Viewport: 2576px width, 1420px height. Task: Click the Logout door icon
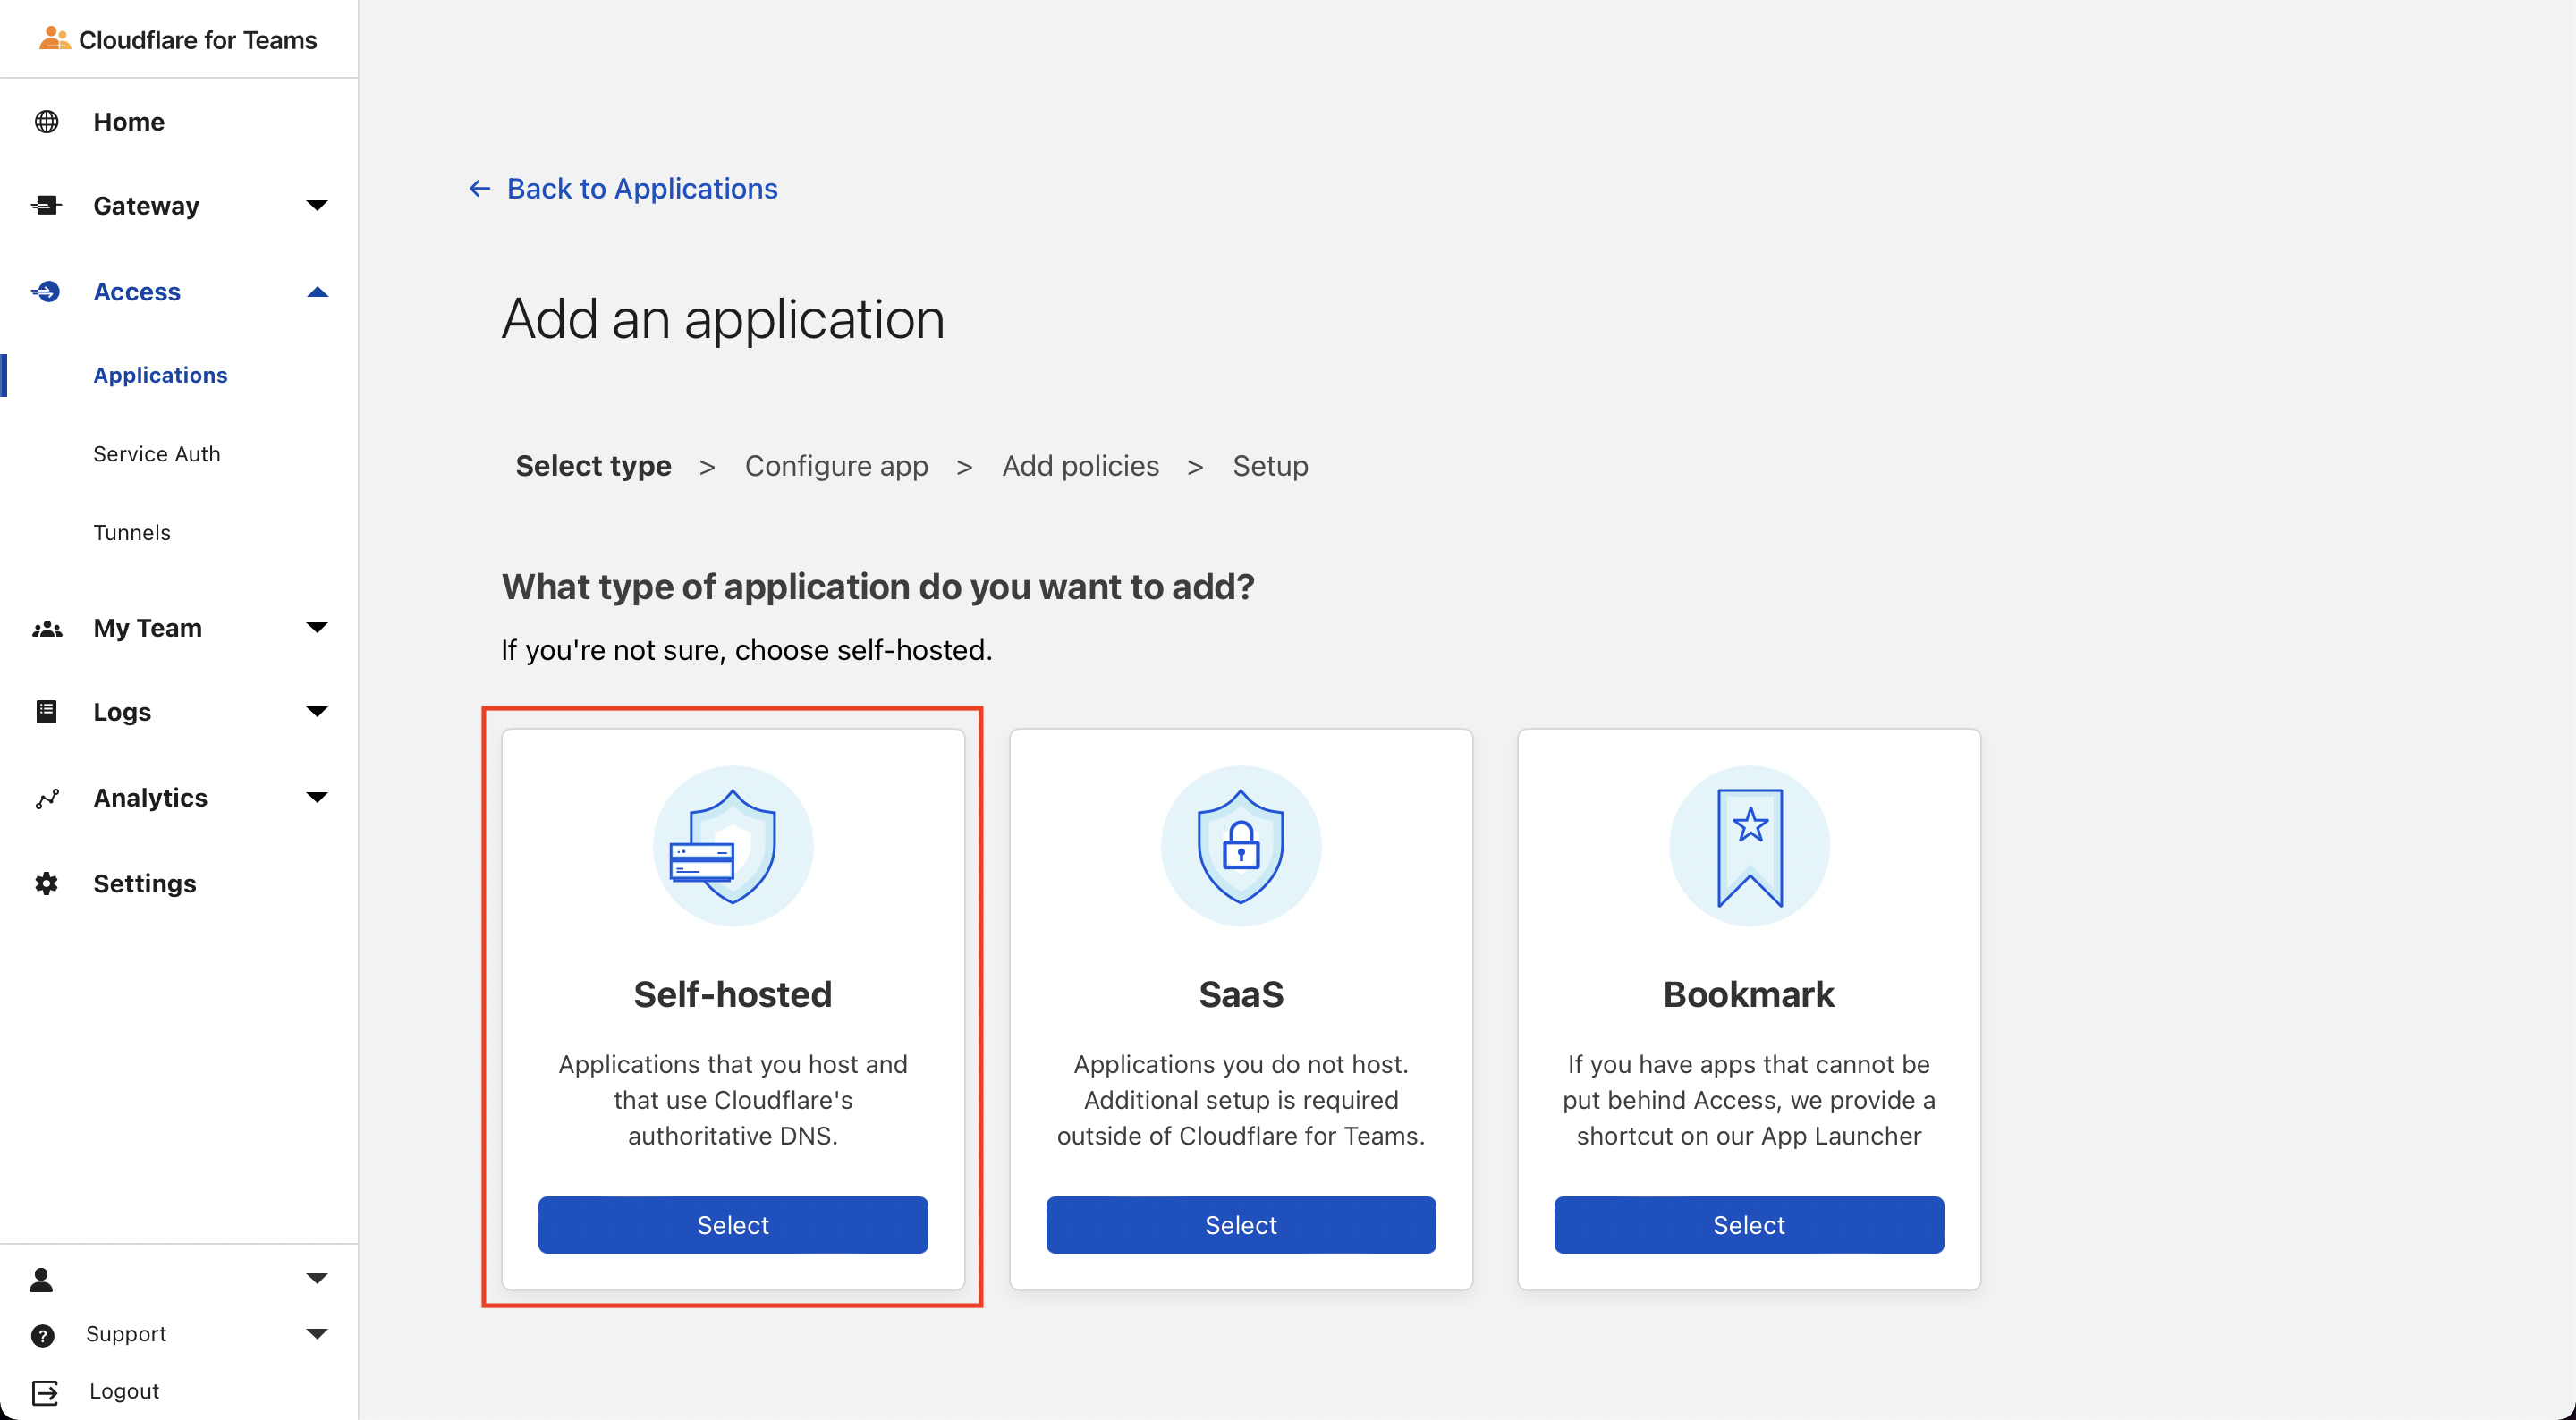point(44,1392)
